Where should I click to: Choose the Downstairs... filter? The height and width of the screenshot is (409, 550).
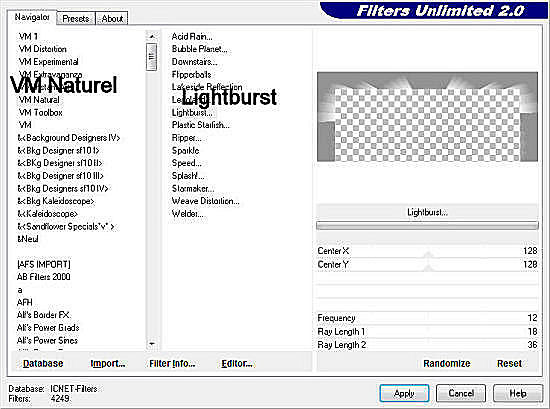coord(194,62)
